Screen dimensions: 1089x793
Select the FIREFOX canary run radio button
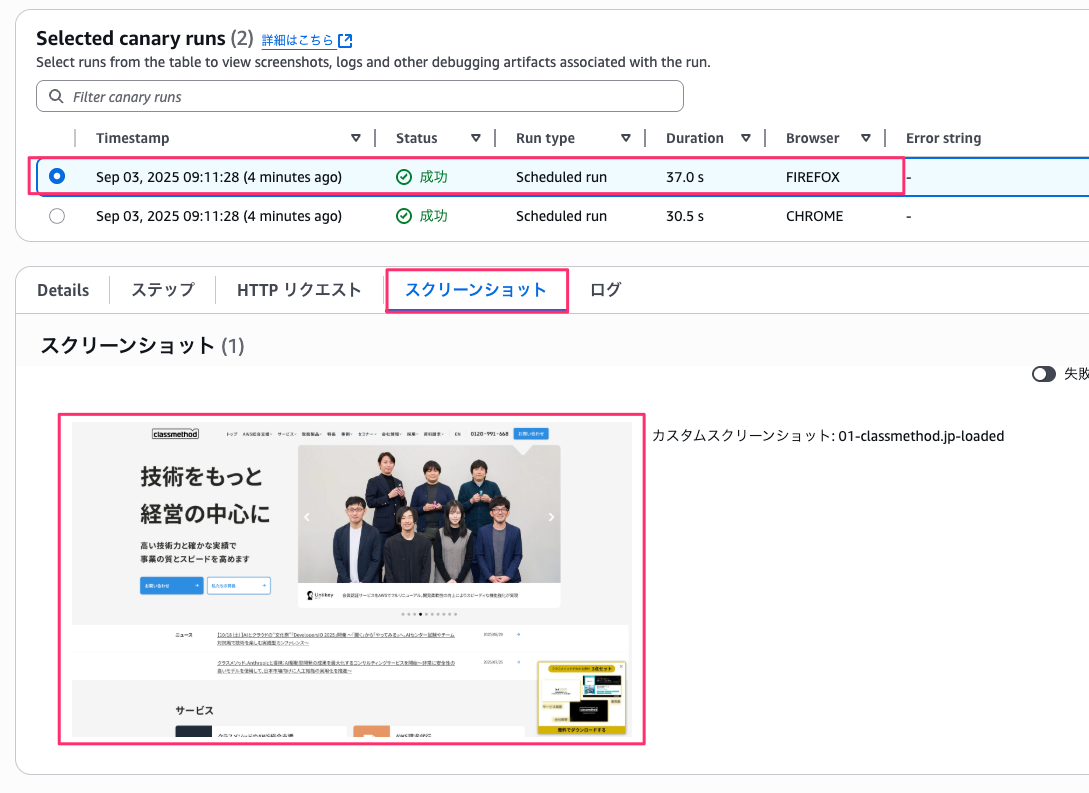[x=57, y=176]
